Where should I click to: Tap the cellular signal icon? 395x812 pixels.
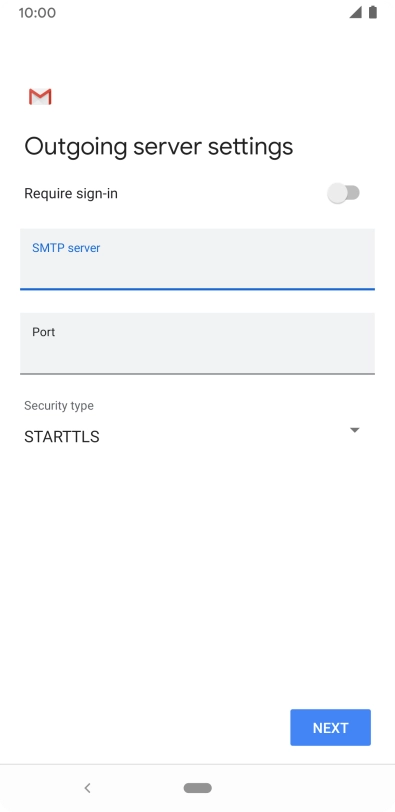point(355,12)
